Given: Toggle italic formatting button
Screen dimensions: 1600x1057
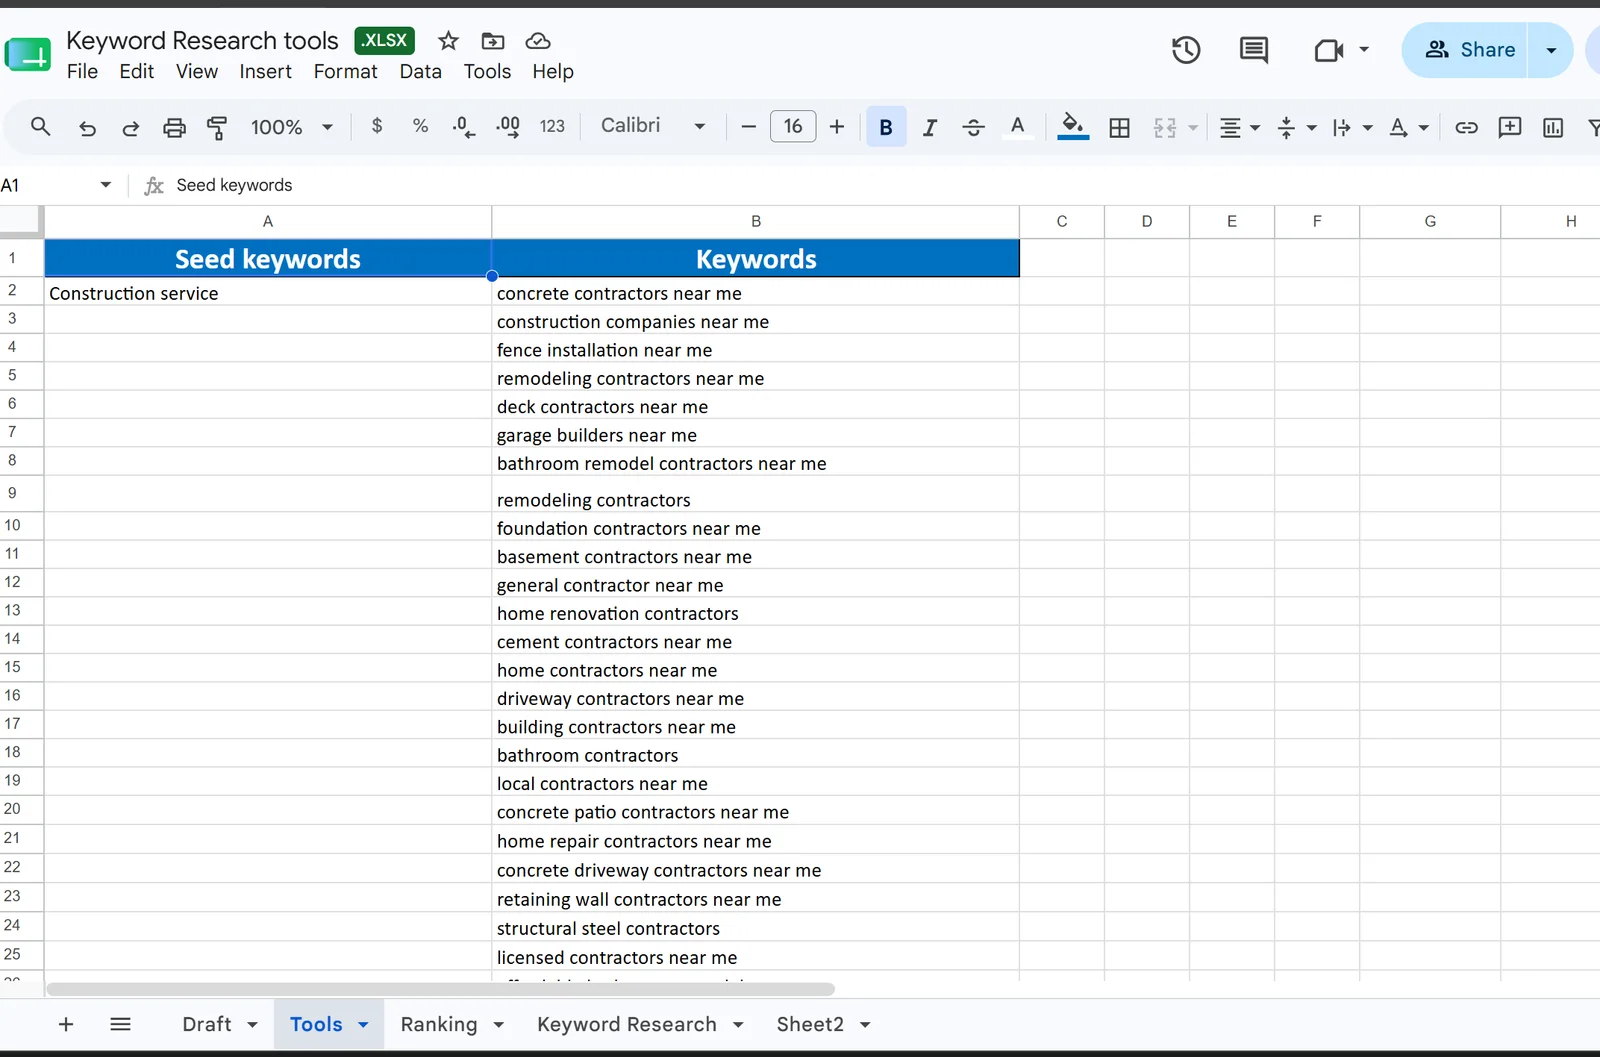Looking at the screenshot, I should click(x=930, y=127).
